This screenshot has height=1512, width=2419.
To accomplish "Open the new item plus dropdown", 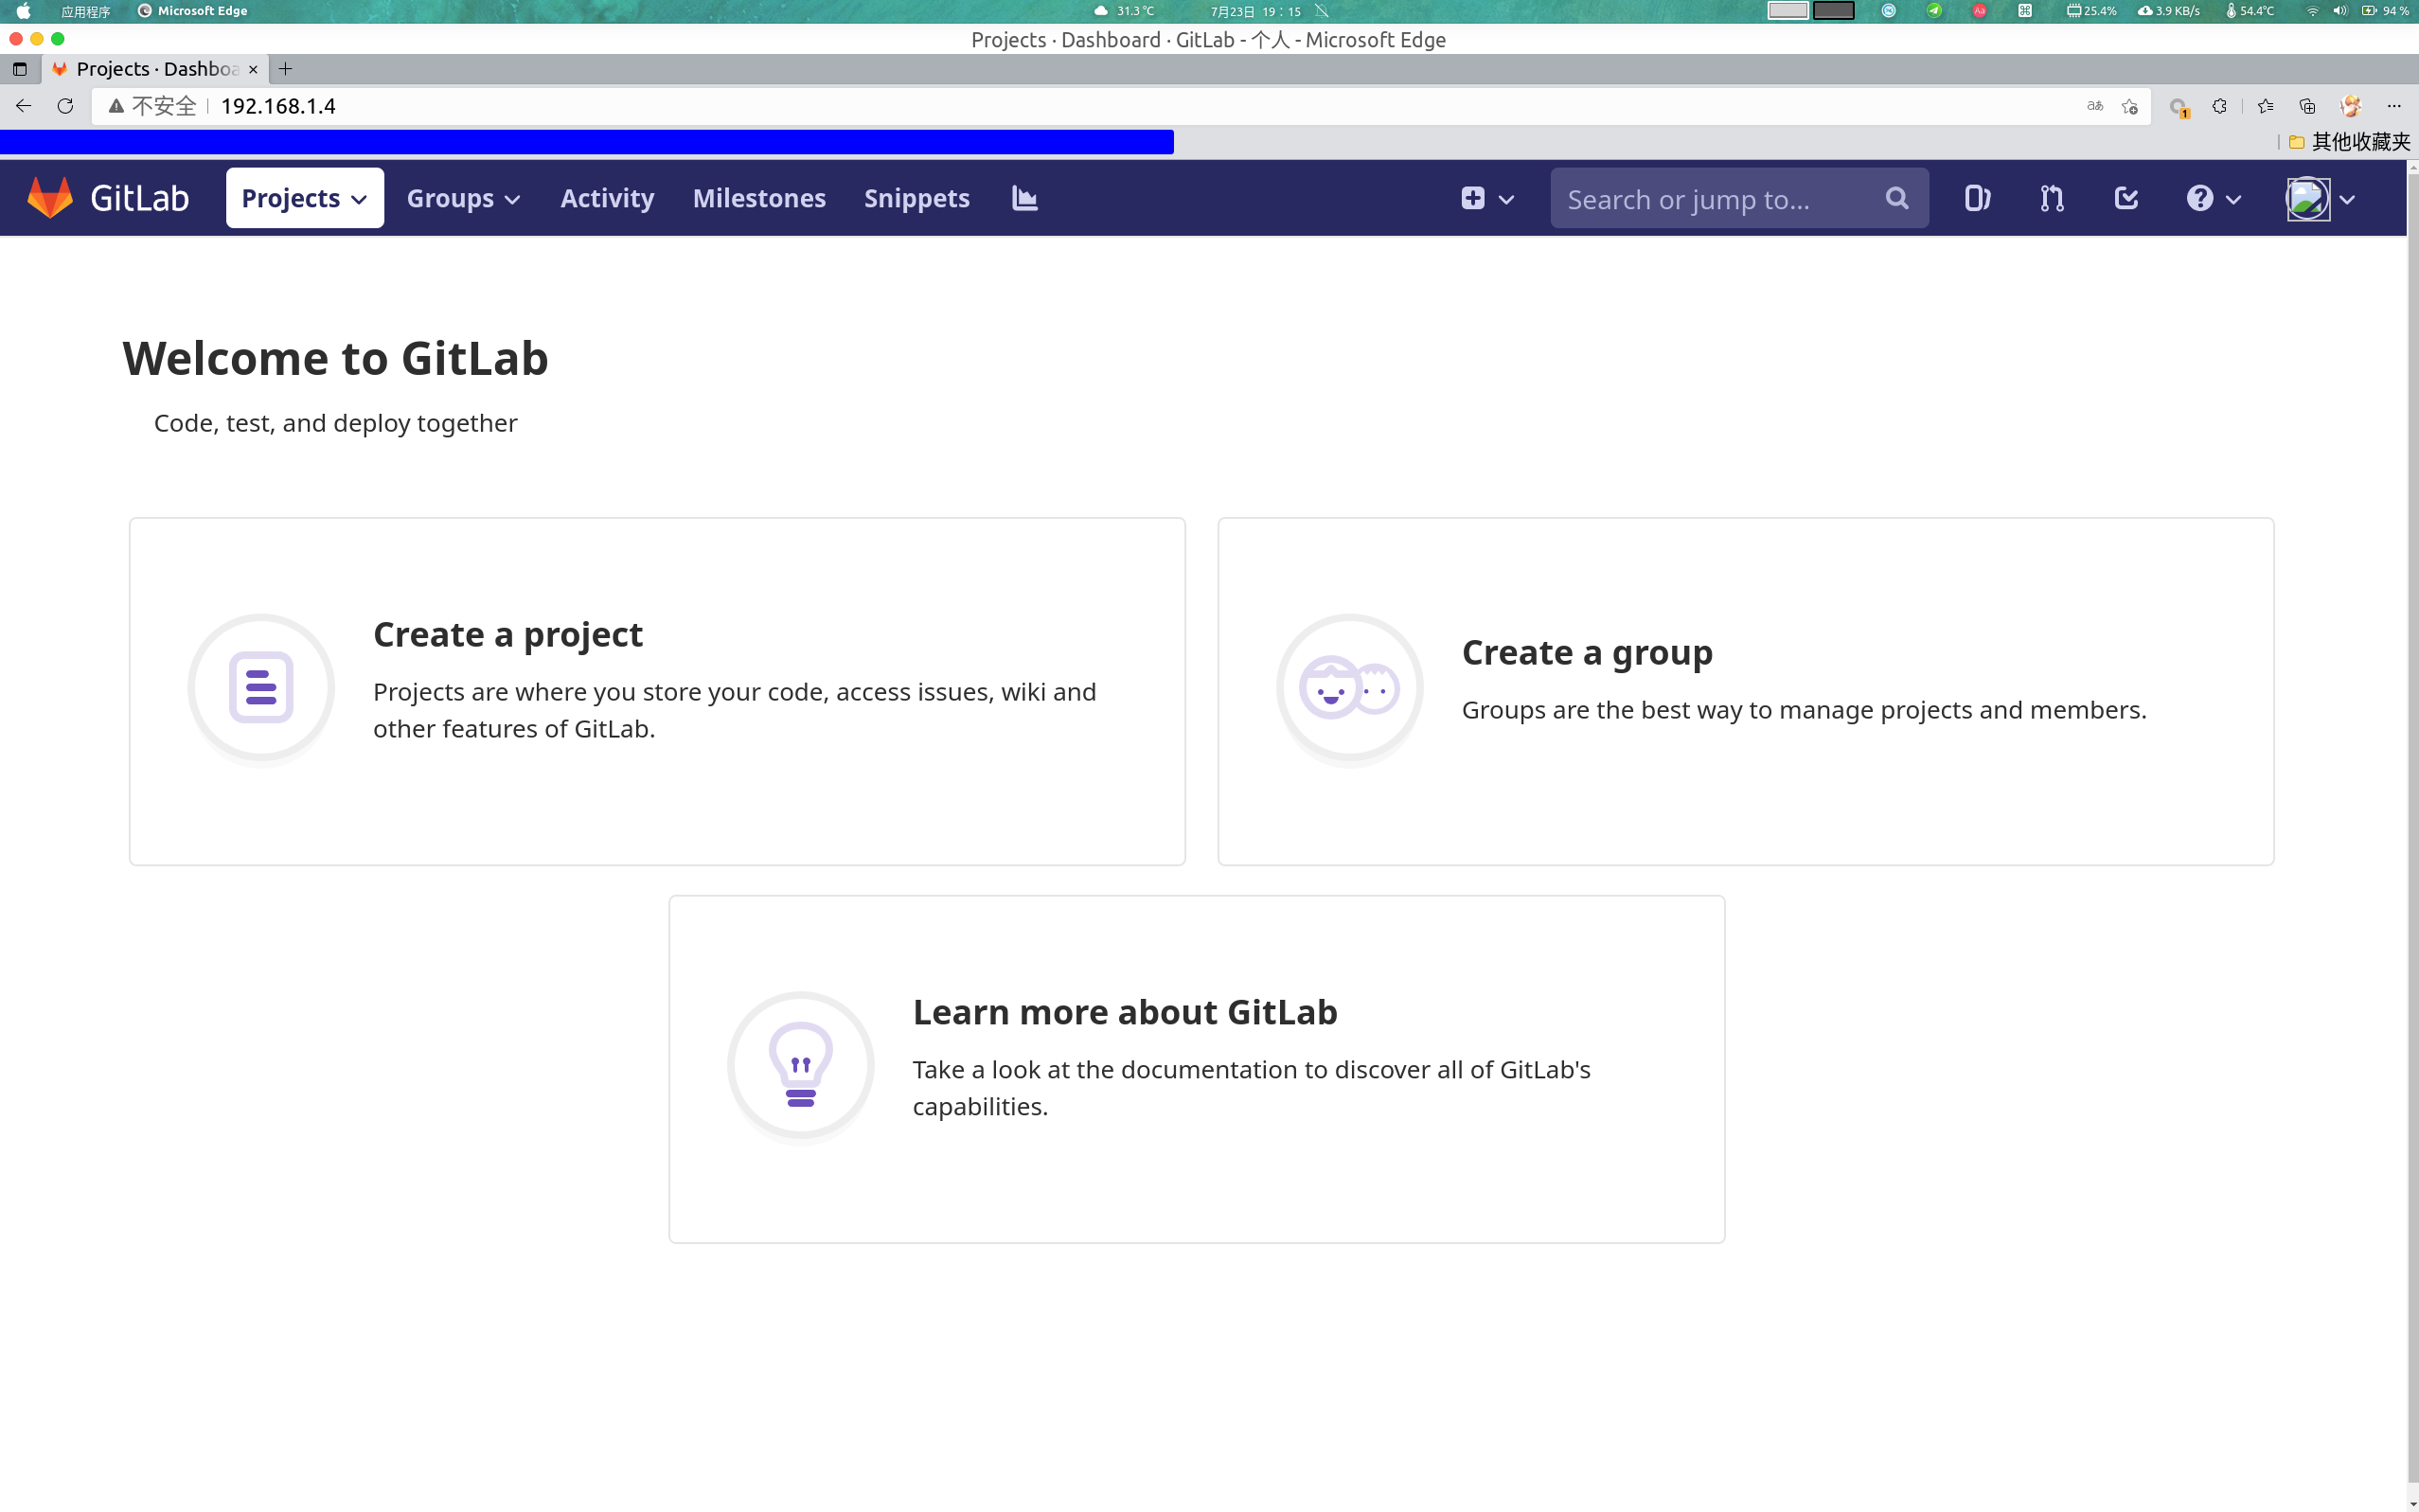I will (x=1486, y=198).
